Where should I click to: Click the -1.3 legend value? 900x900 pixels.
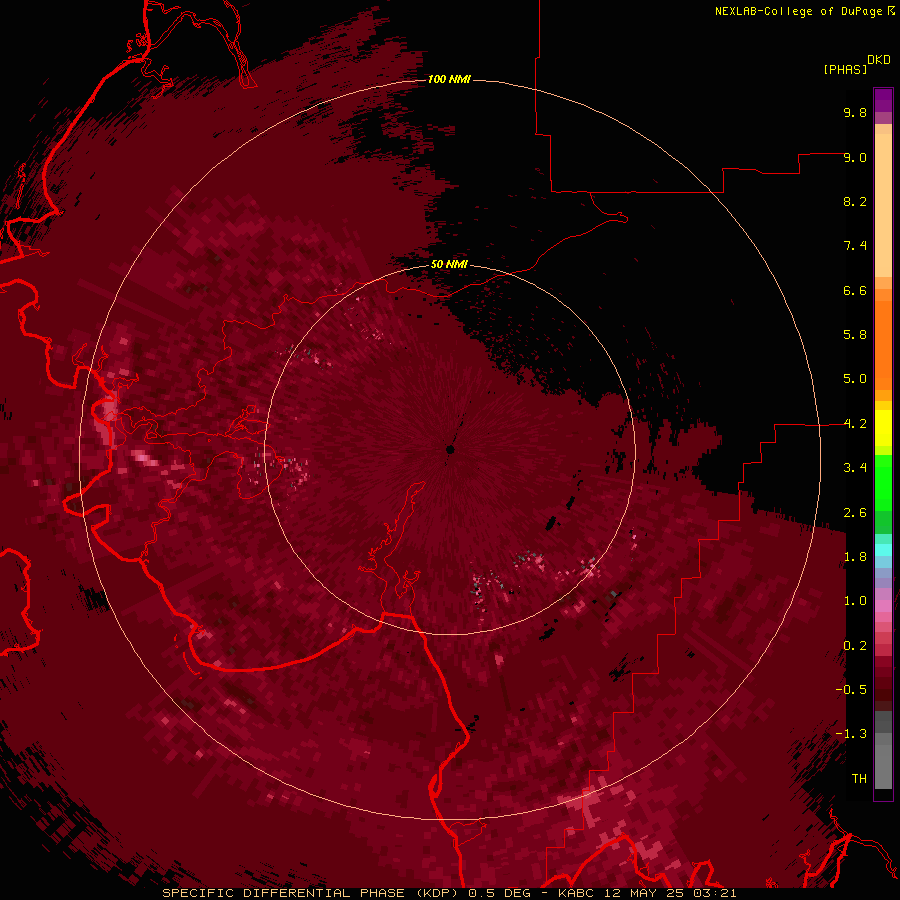tap(851, 734)
